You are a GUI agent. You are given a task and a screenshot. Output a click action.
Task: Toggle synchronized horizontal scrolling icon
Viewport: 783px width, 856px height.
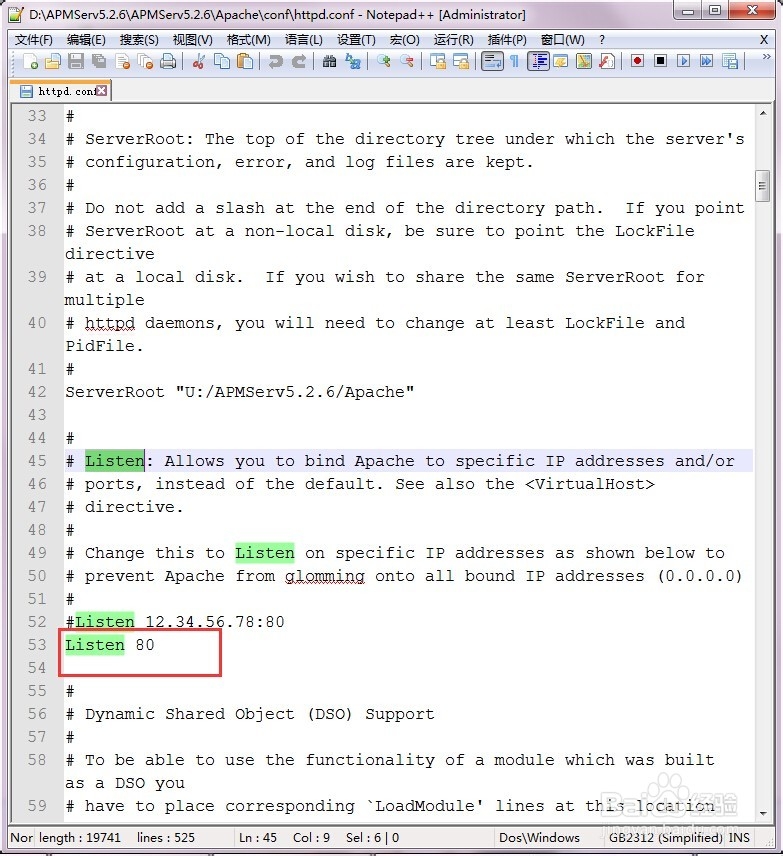click(x=461, y=61)
